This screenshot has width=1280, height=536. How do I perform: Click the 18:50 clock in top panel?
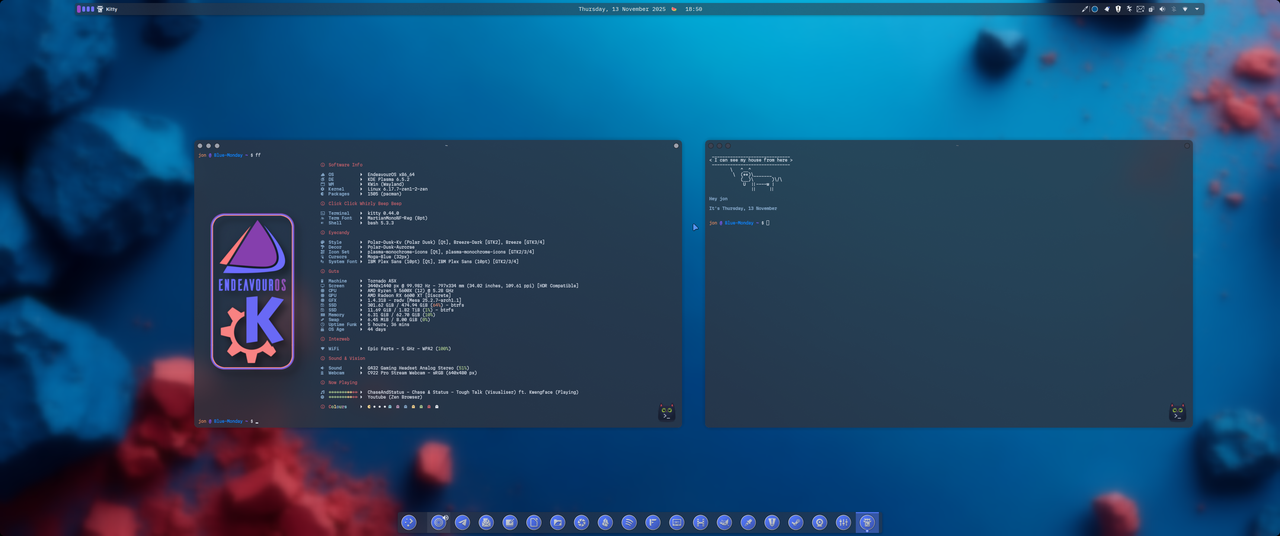pos(694,9)
